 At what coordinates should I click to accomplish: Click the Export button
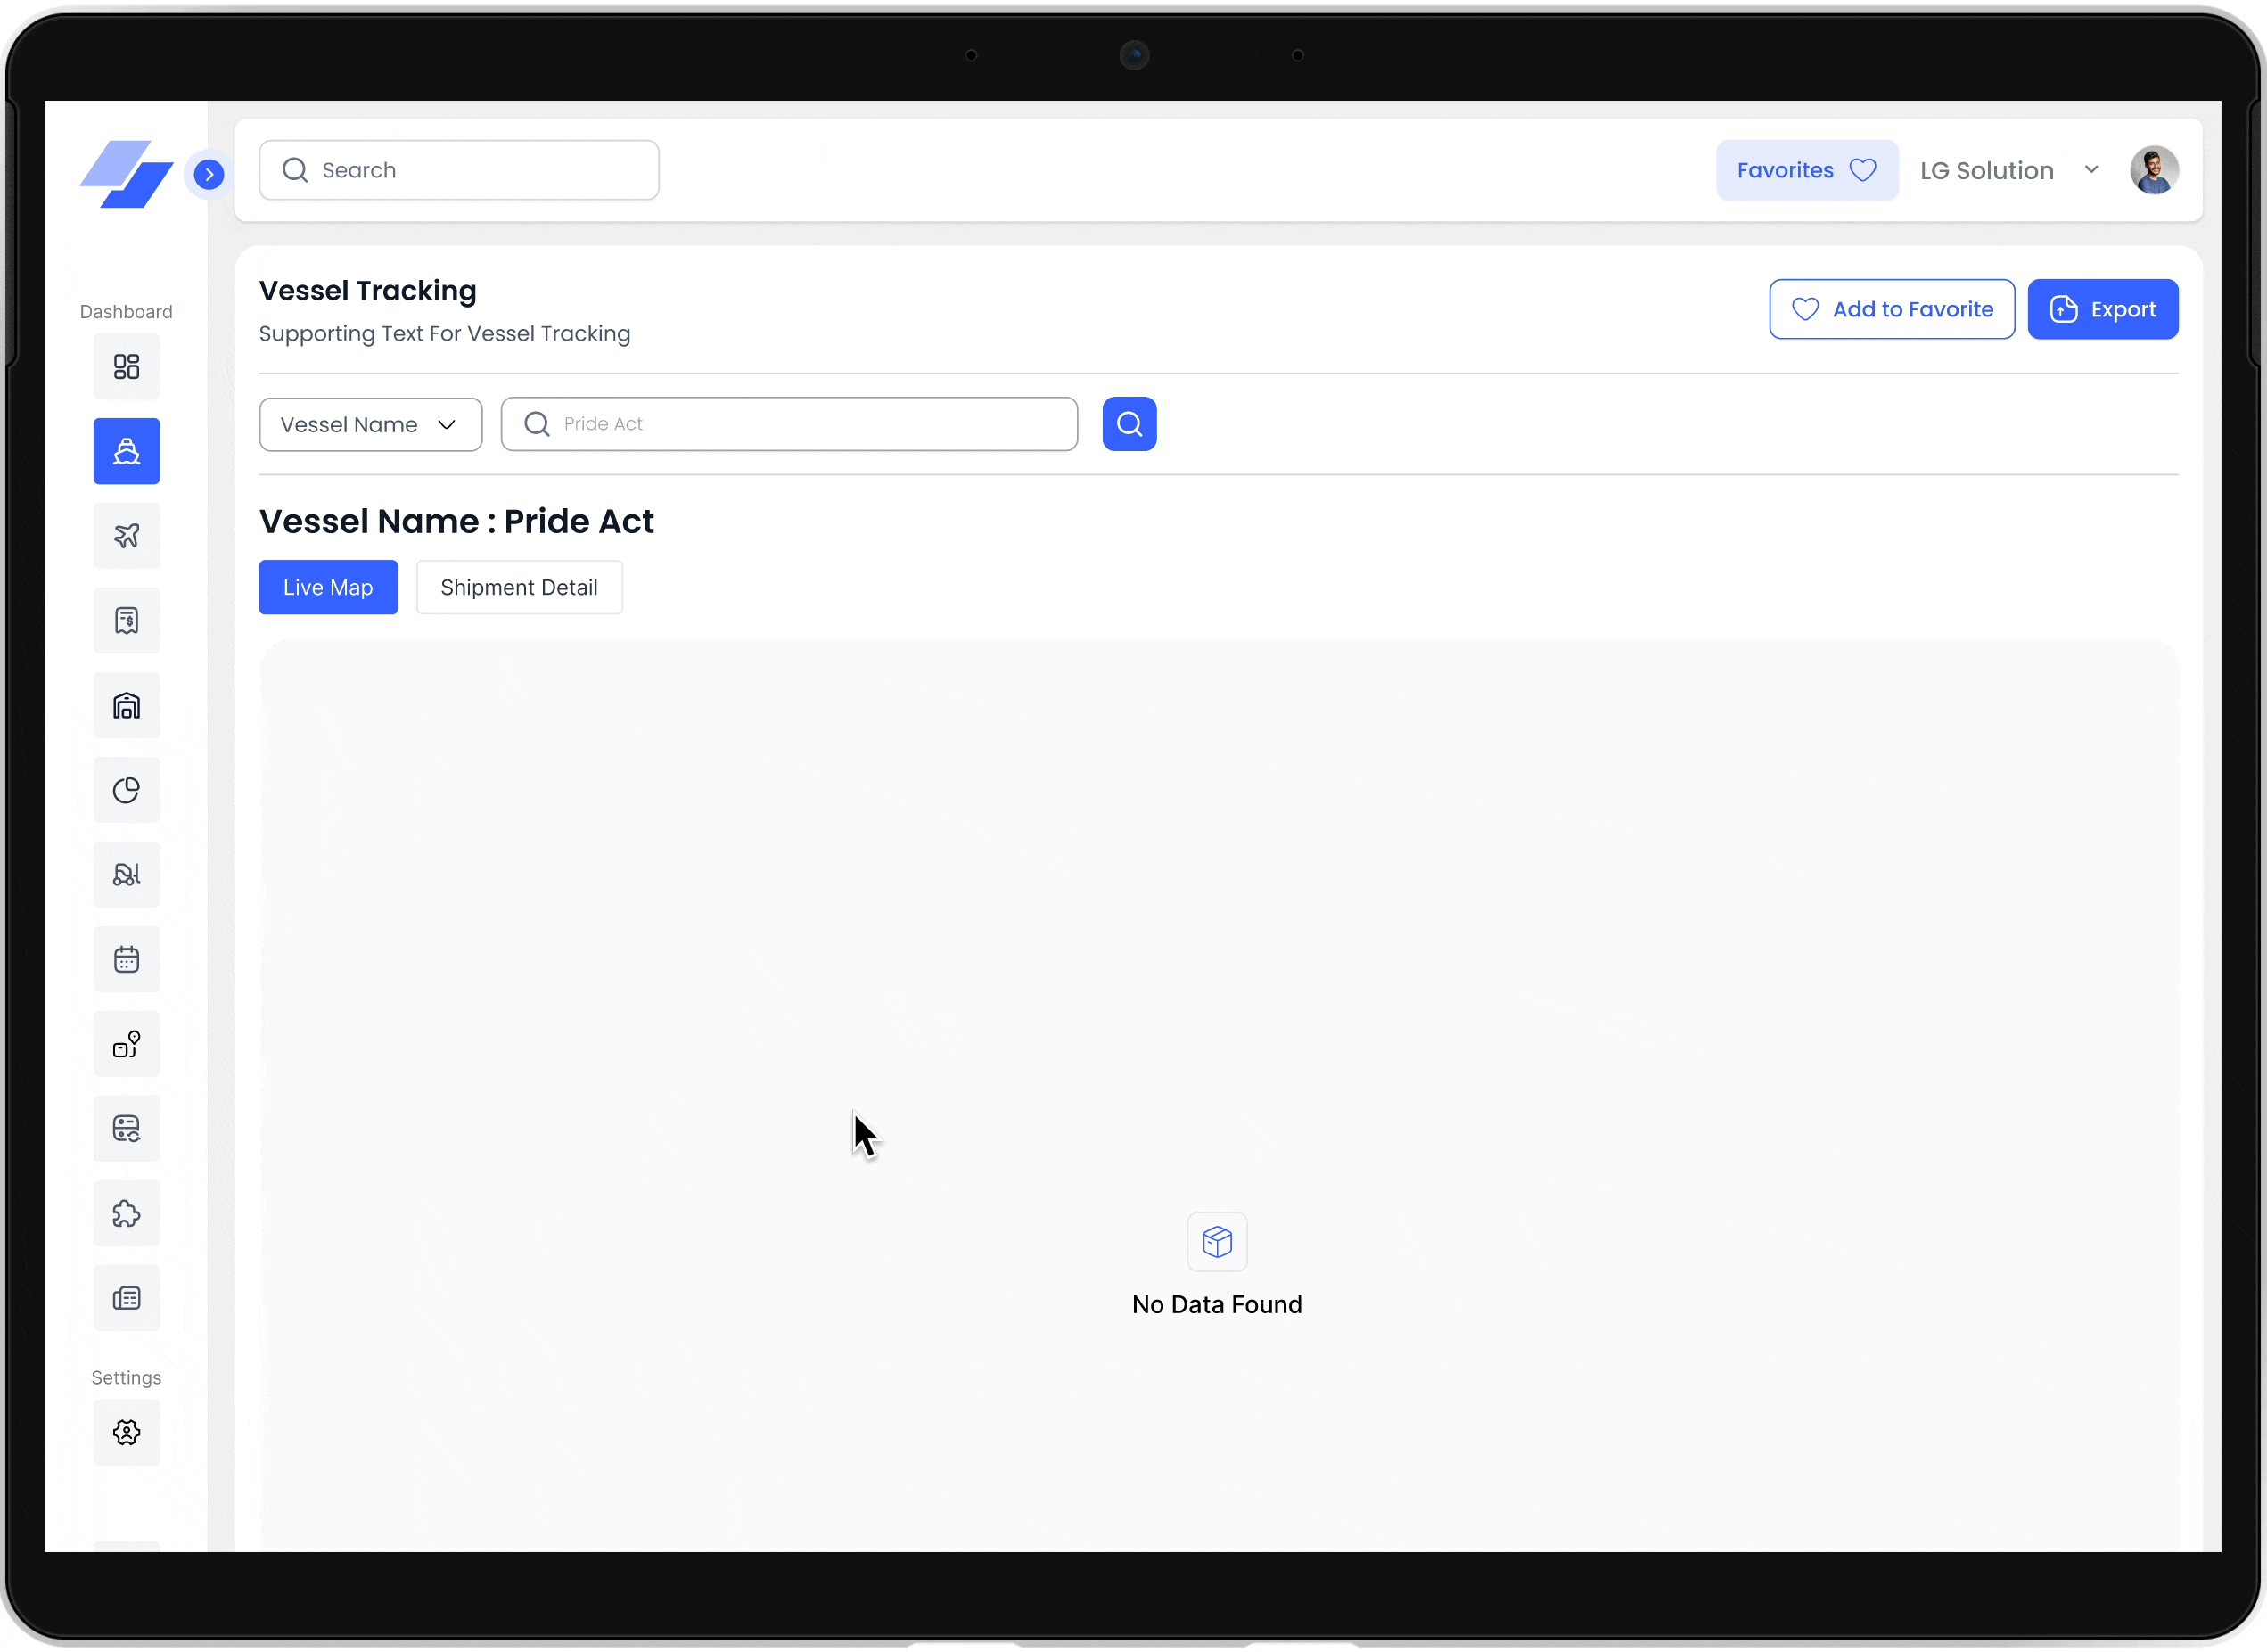[x=2102, y=310]
